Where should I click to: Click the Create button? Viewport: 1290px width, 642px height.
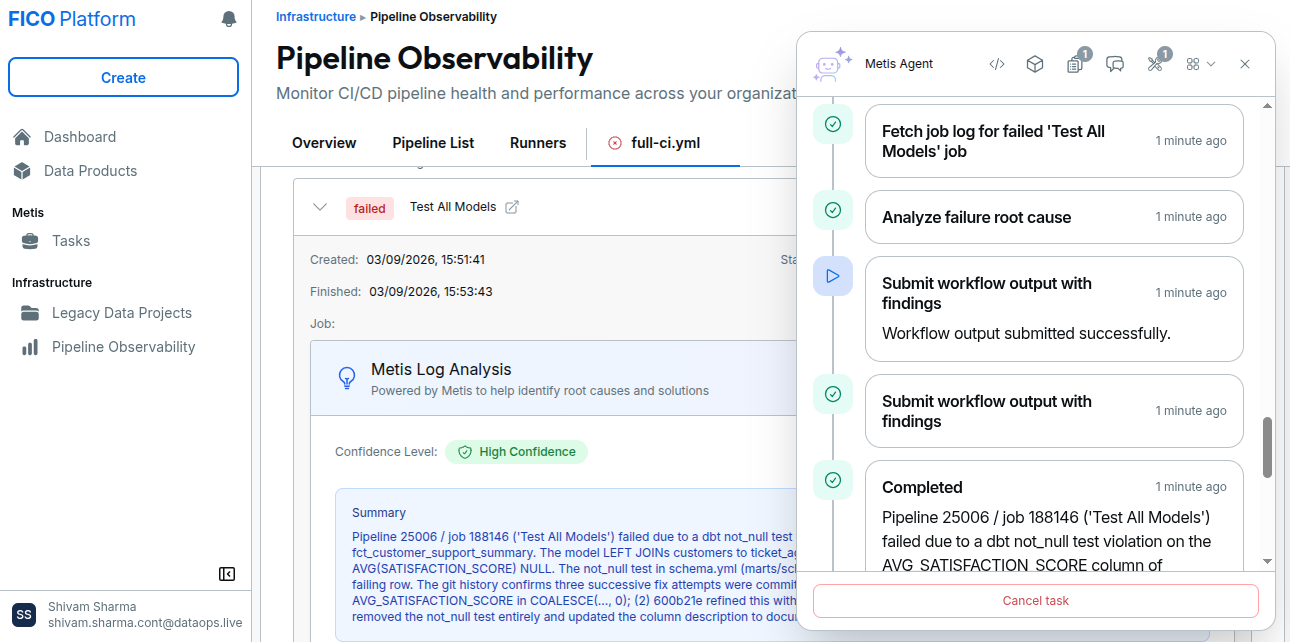pyautogui.click(x=123, y=78)
